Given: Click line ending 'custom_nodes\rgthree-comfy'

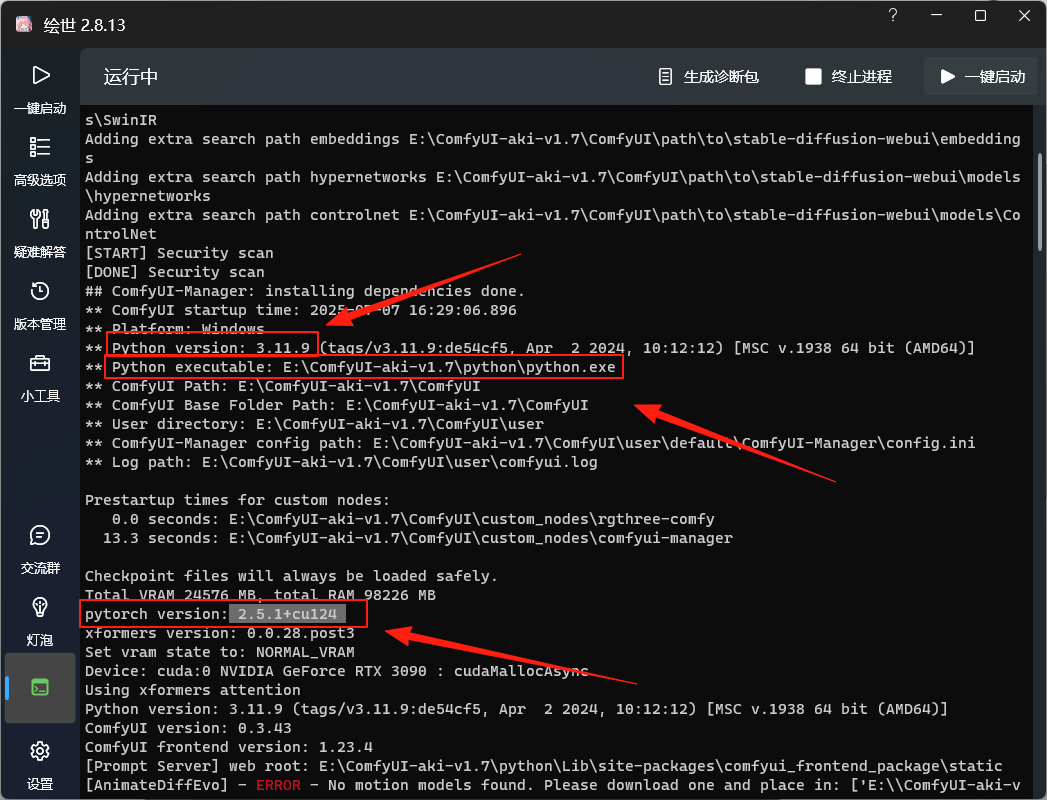Looking at the screenshot, I should [x=413, y=520].
